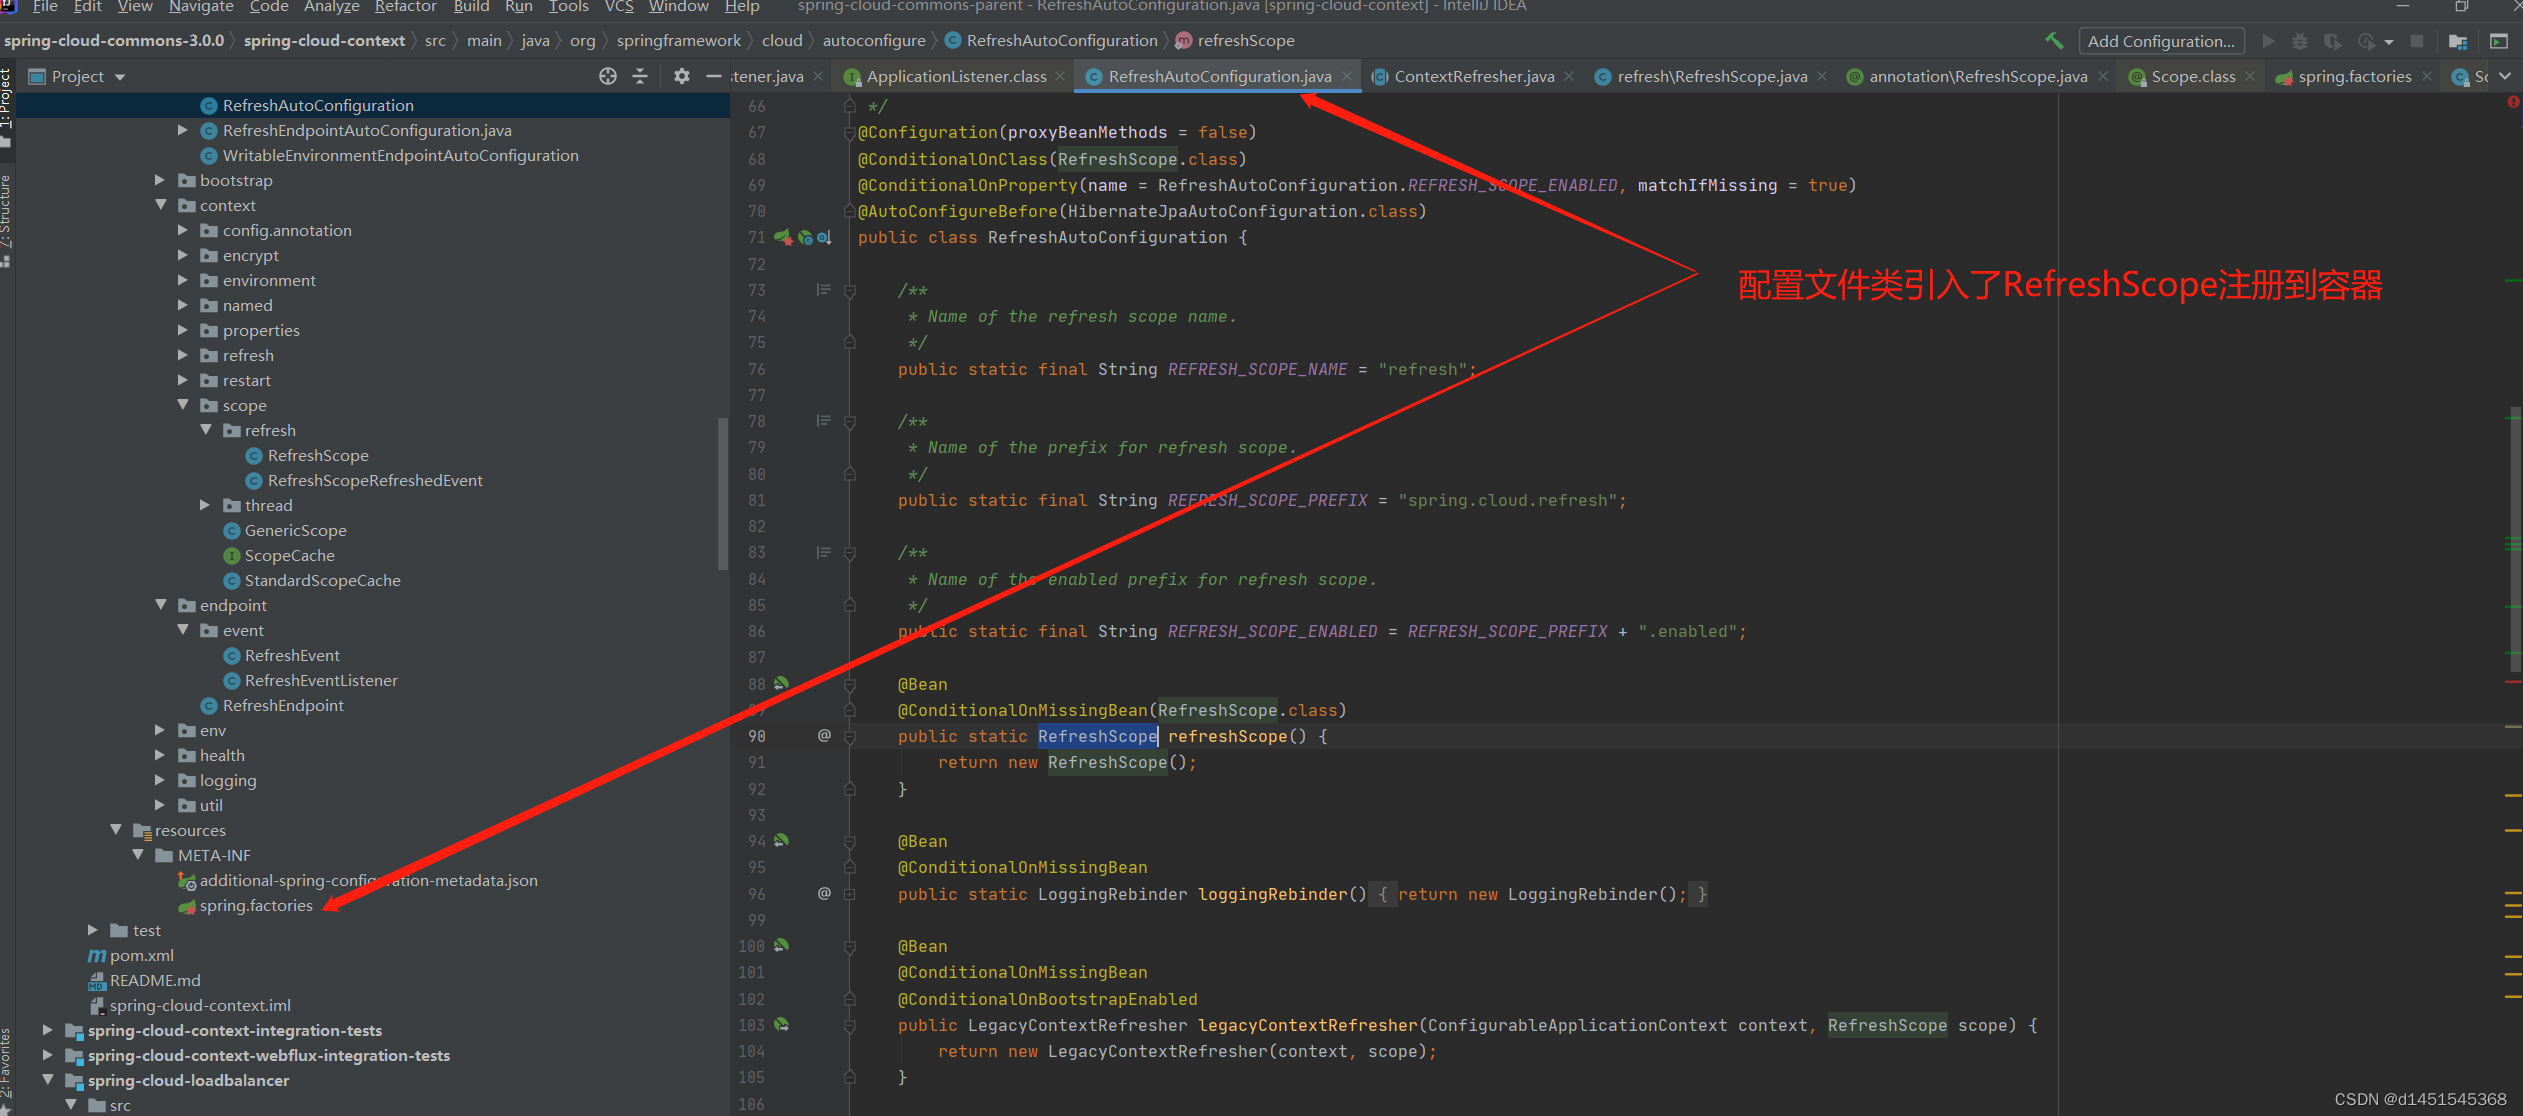Viewport: 2523px width, 1116px height.
Task: Switch to annotation\RefreshScope.java tab
Action: click(x=1977, y=76)
